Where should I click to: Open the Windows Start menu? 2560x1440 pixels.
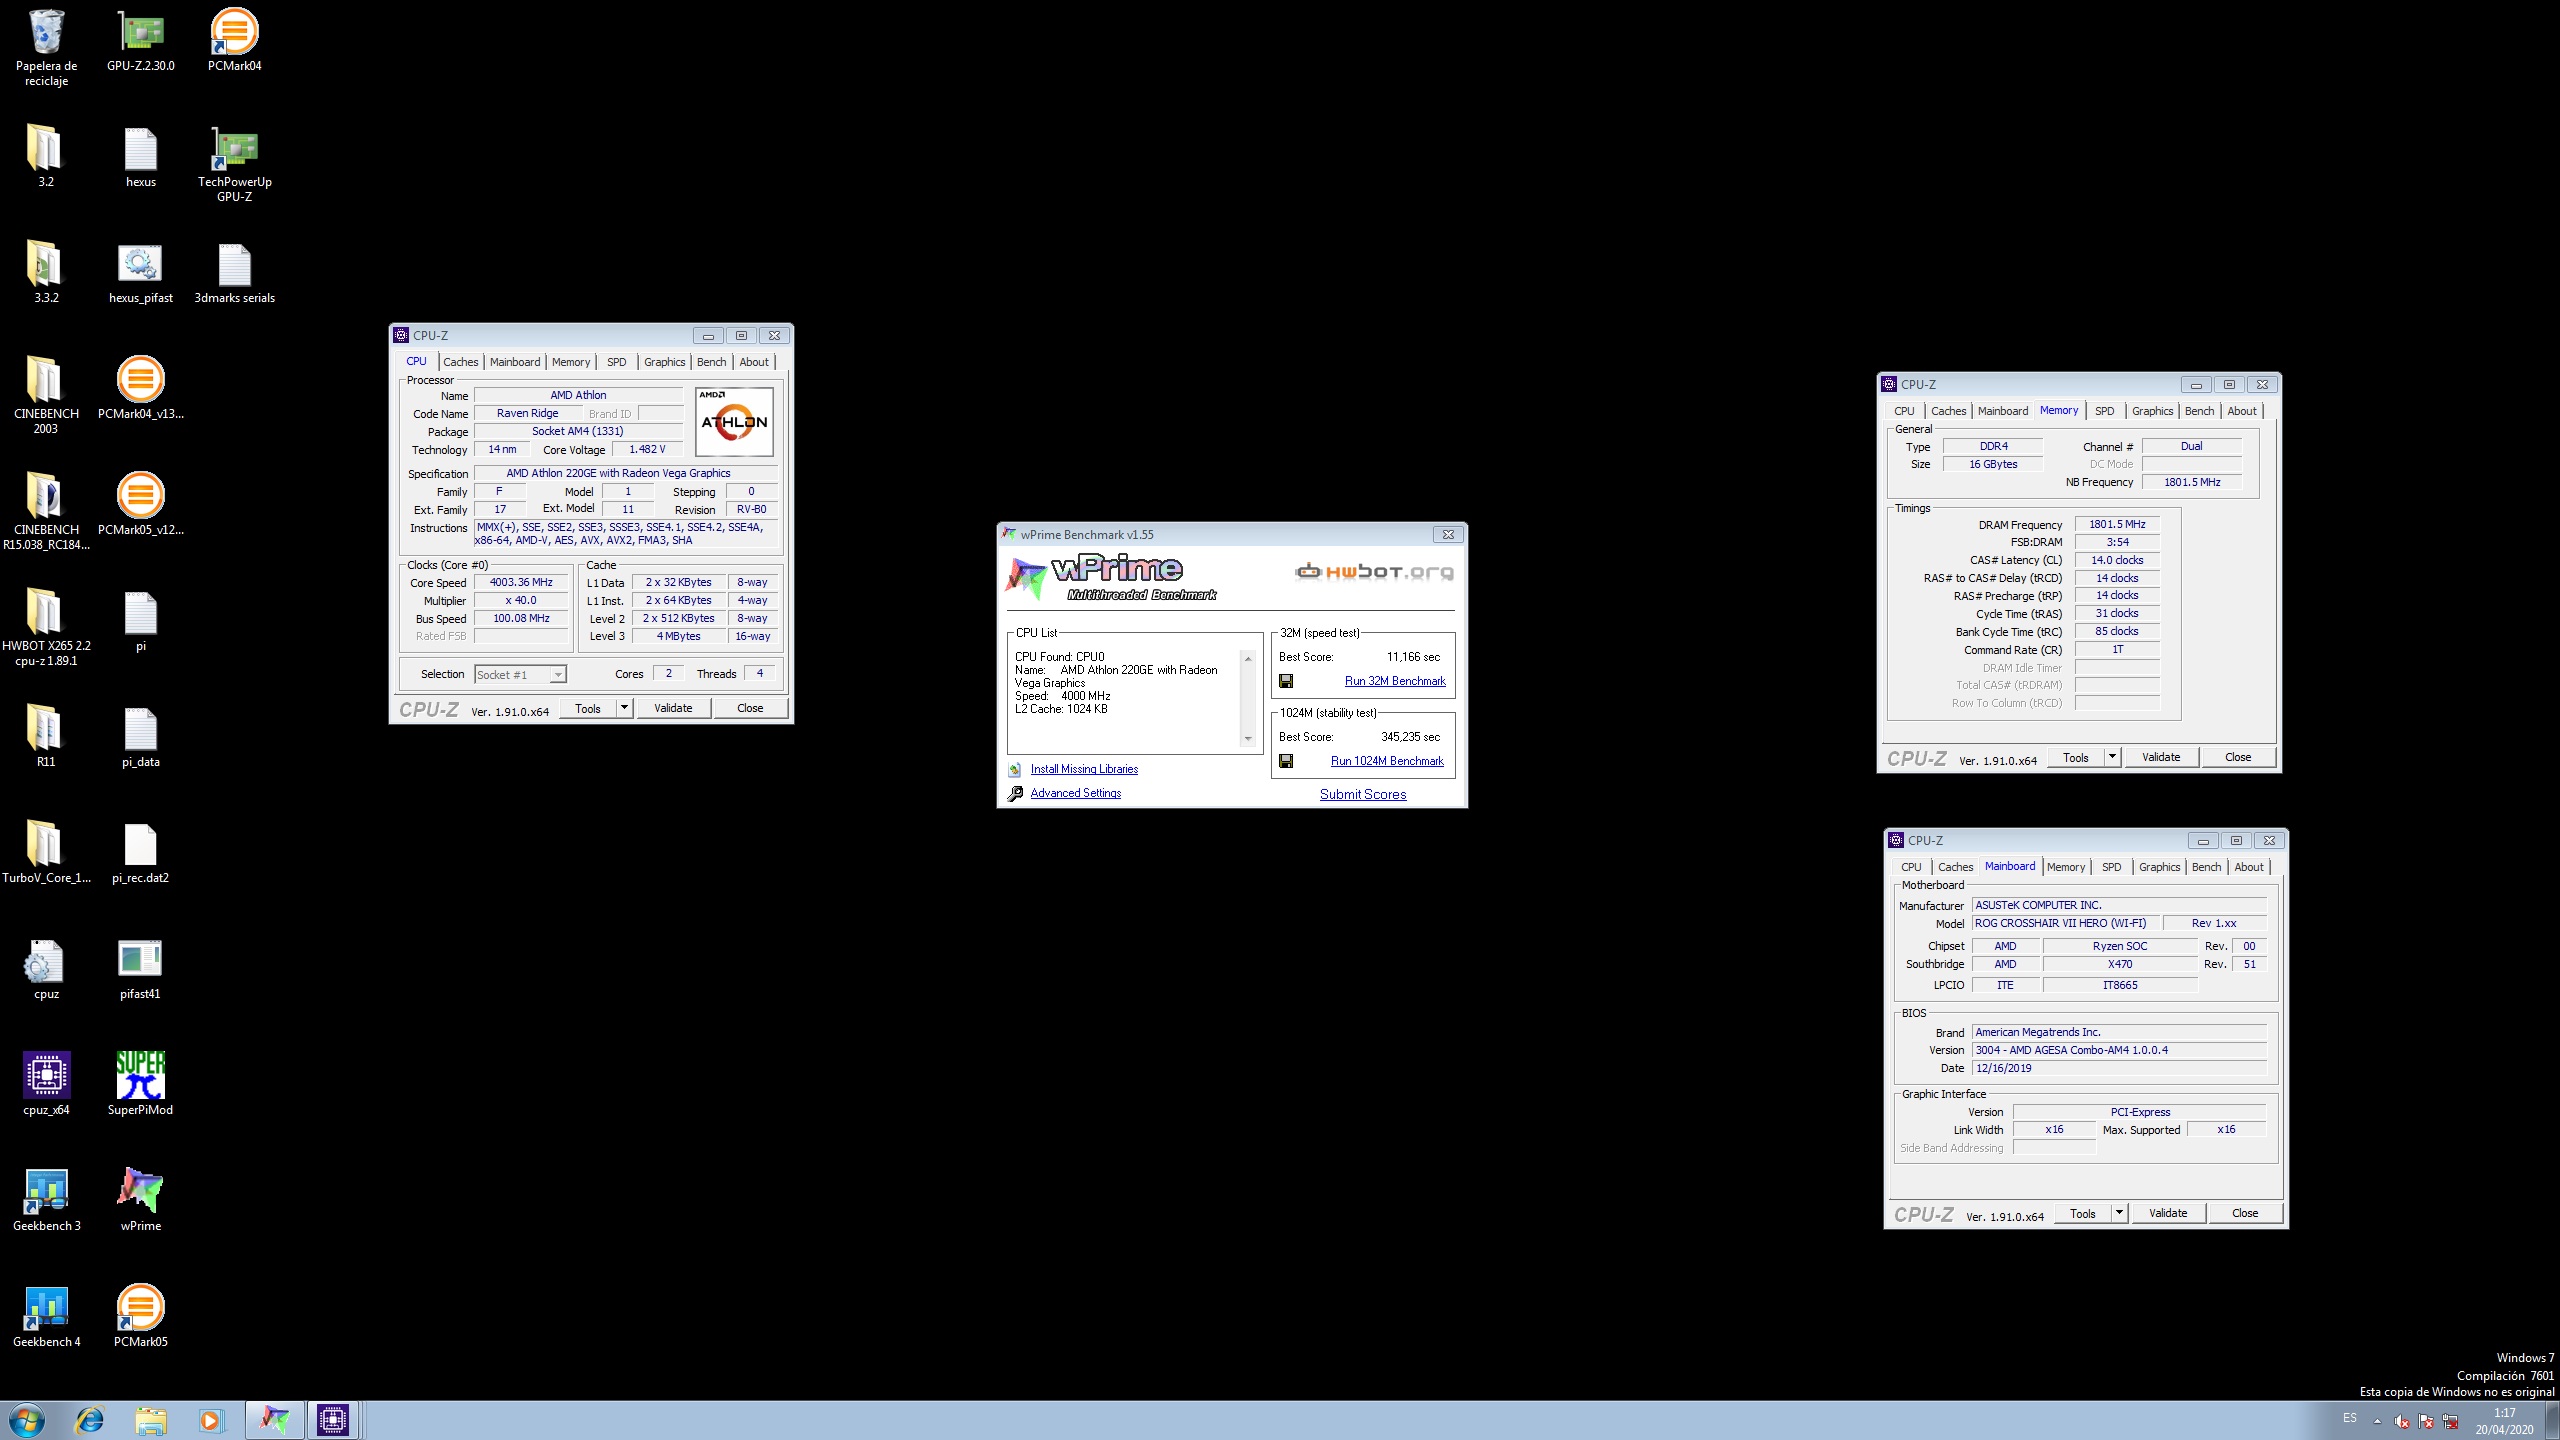[x=27, y=1420]
